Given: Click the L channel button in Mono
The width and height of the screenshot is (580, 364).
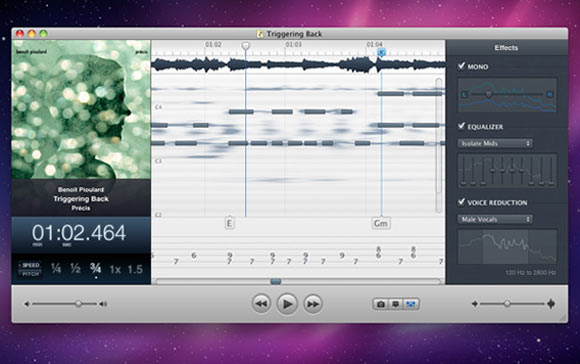Looking at the screenshot, I should pos(464,95).
